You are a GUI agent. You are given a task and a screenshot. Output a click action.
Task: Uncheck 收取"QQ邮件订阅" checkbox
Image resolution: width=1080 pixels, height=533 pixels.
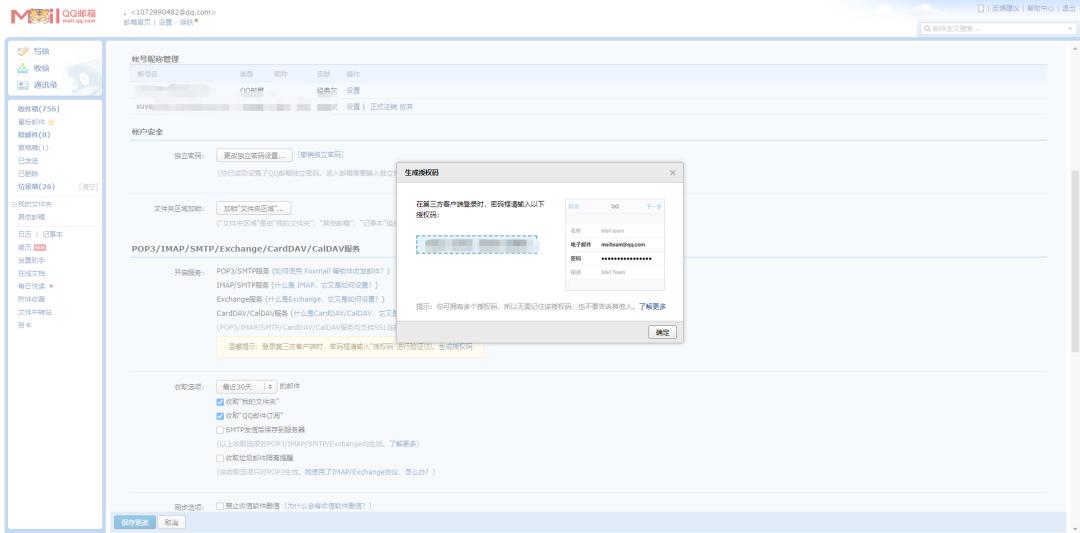220,416
